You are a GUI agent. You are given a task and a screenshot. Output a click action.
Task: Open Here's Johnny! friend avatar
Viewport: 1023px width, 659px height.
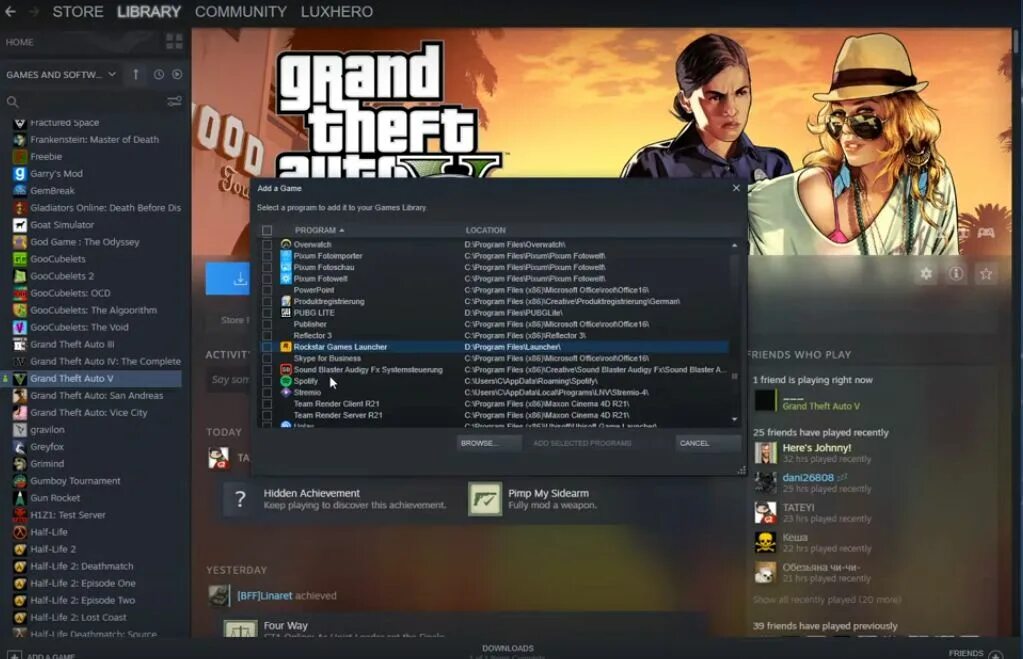[x=765, y=452]
